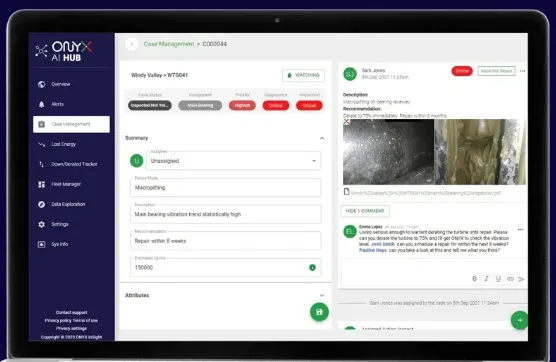The image size is (556, 362).
Task: Click the Critical tag on Sam Jones post
Action: (x=462, y=71)
